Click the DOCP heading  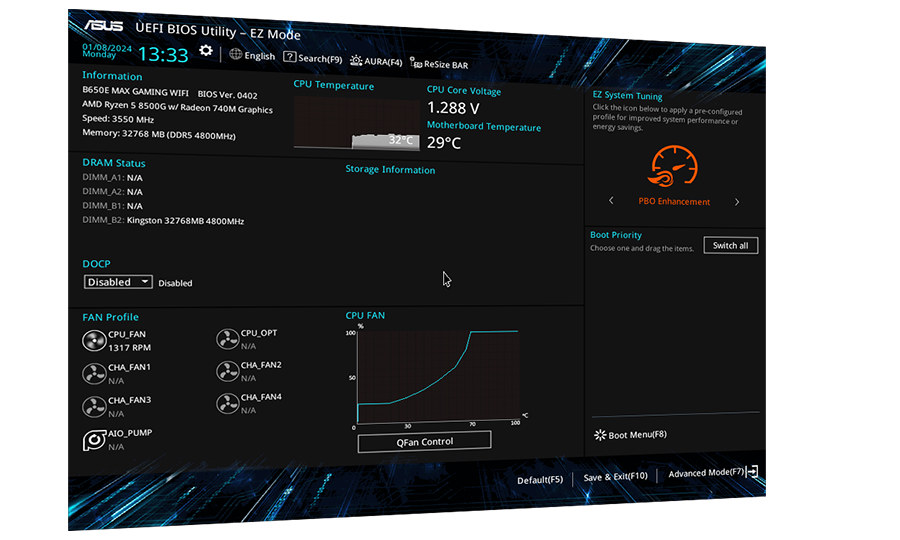[96, 263]
